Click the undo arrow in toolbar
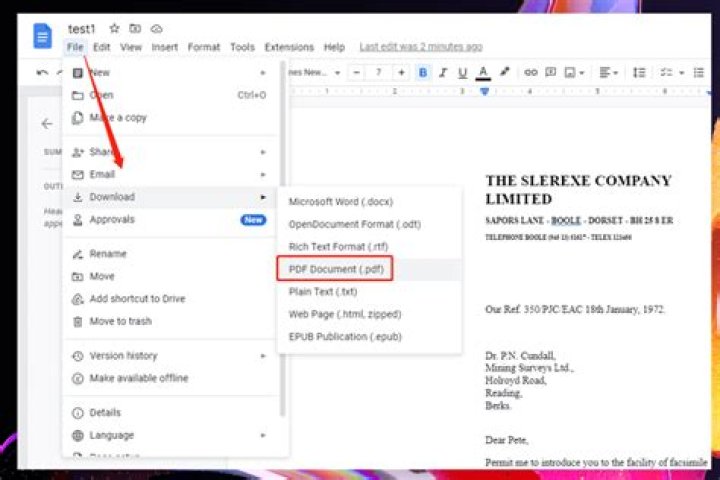The width and height of the screenshot is (720, 480). click(x=42, y=73)
